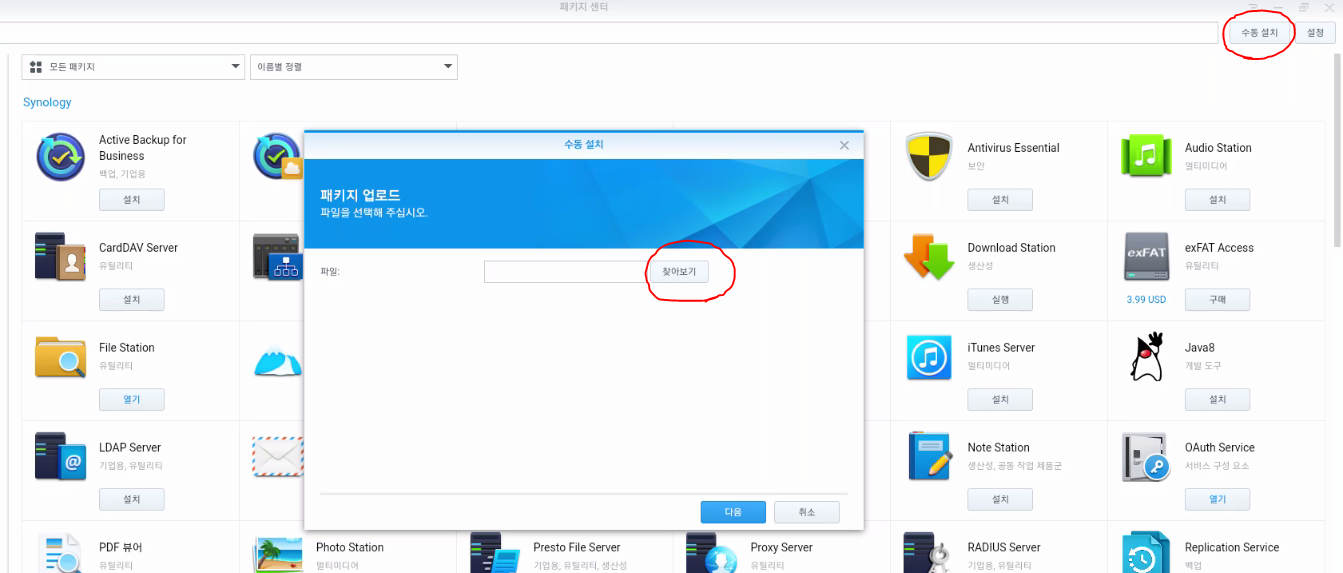
Task: Click the 패키지 업로드 heading in dialog
Action: point(360,195)
